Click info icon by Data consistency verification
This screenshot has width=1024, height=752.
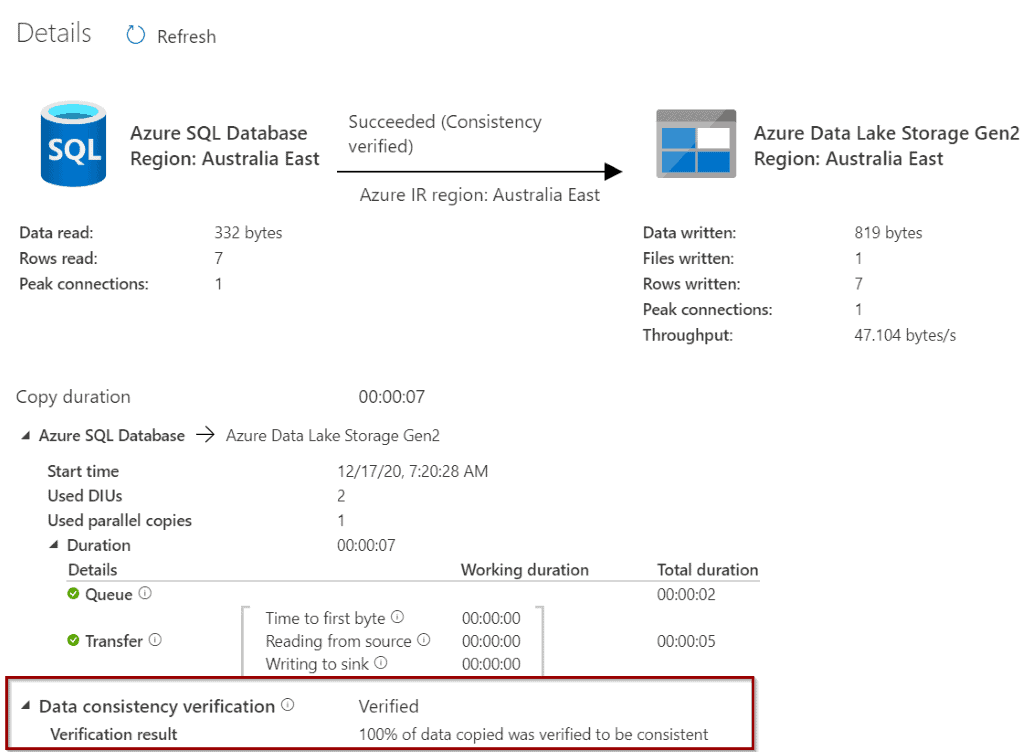[x=288, y=706]
